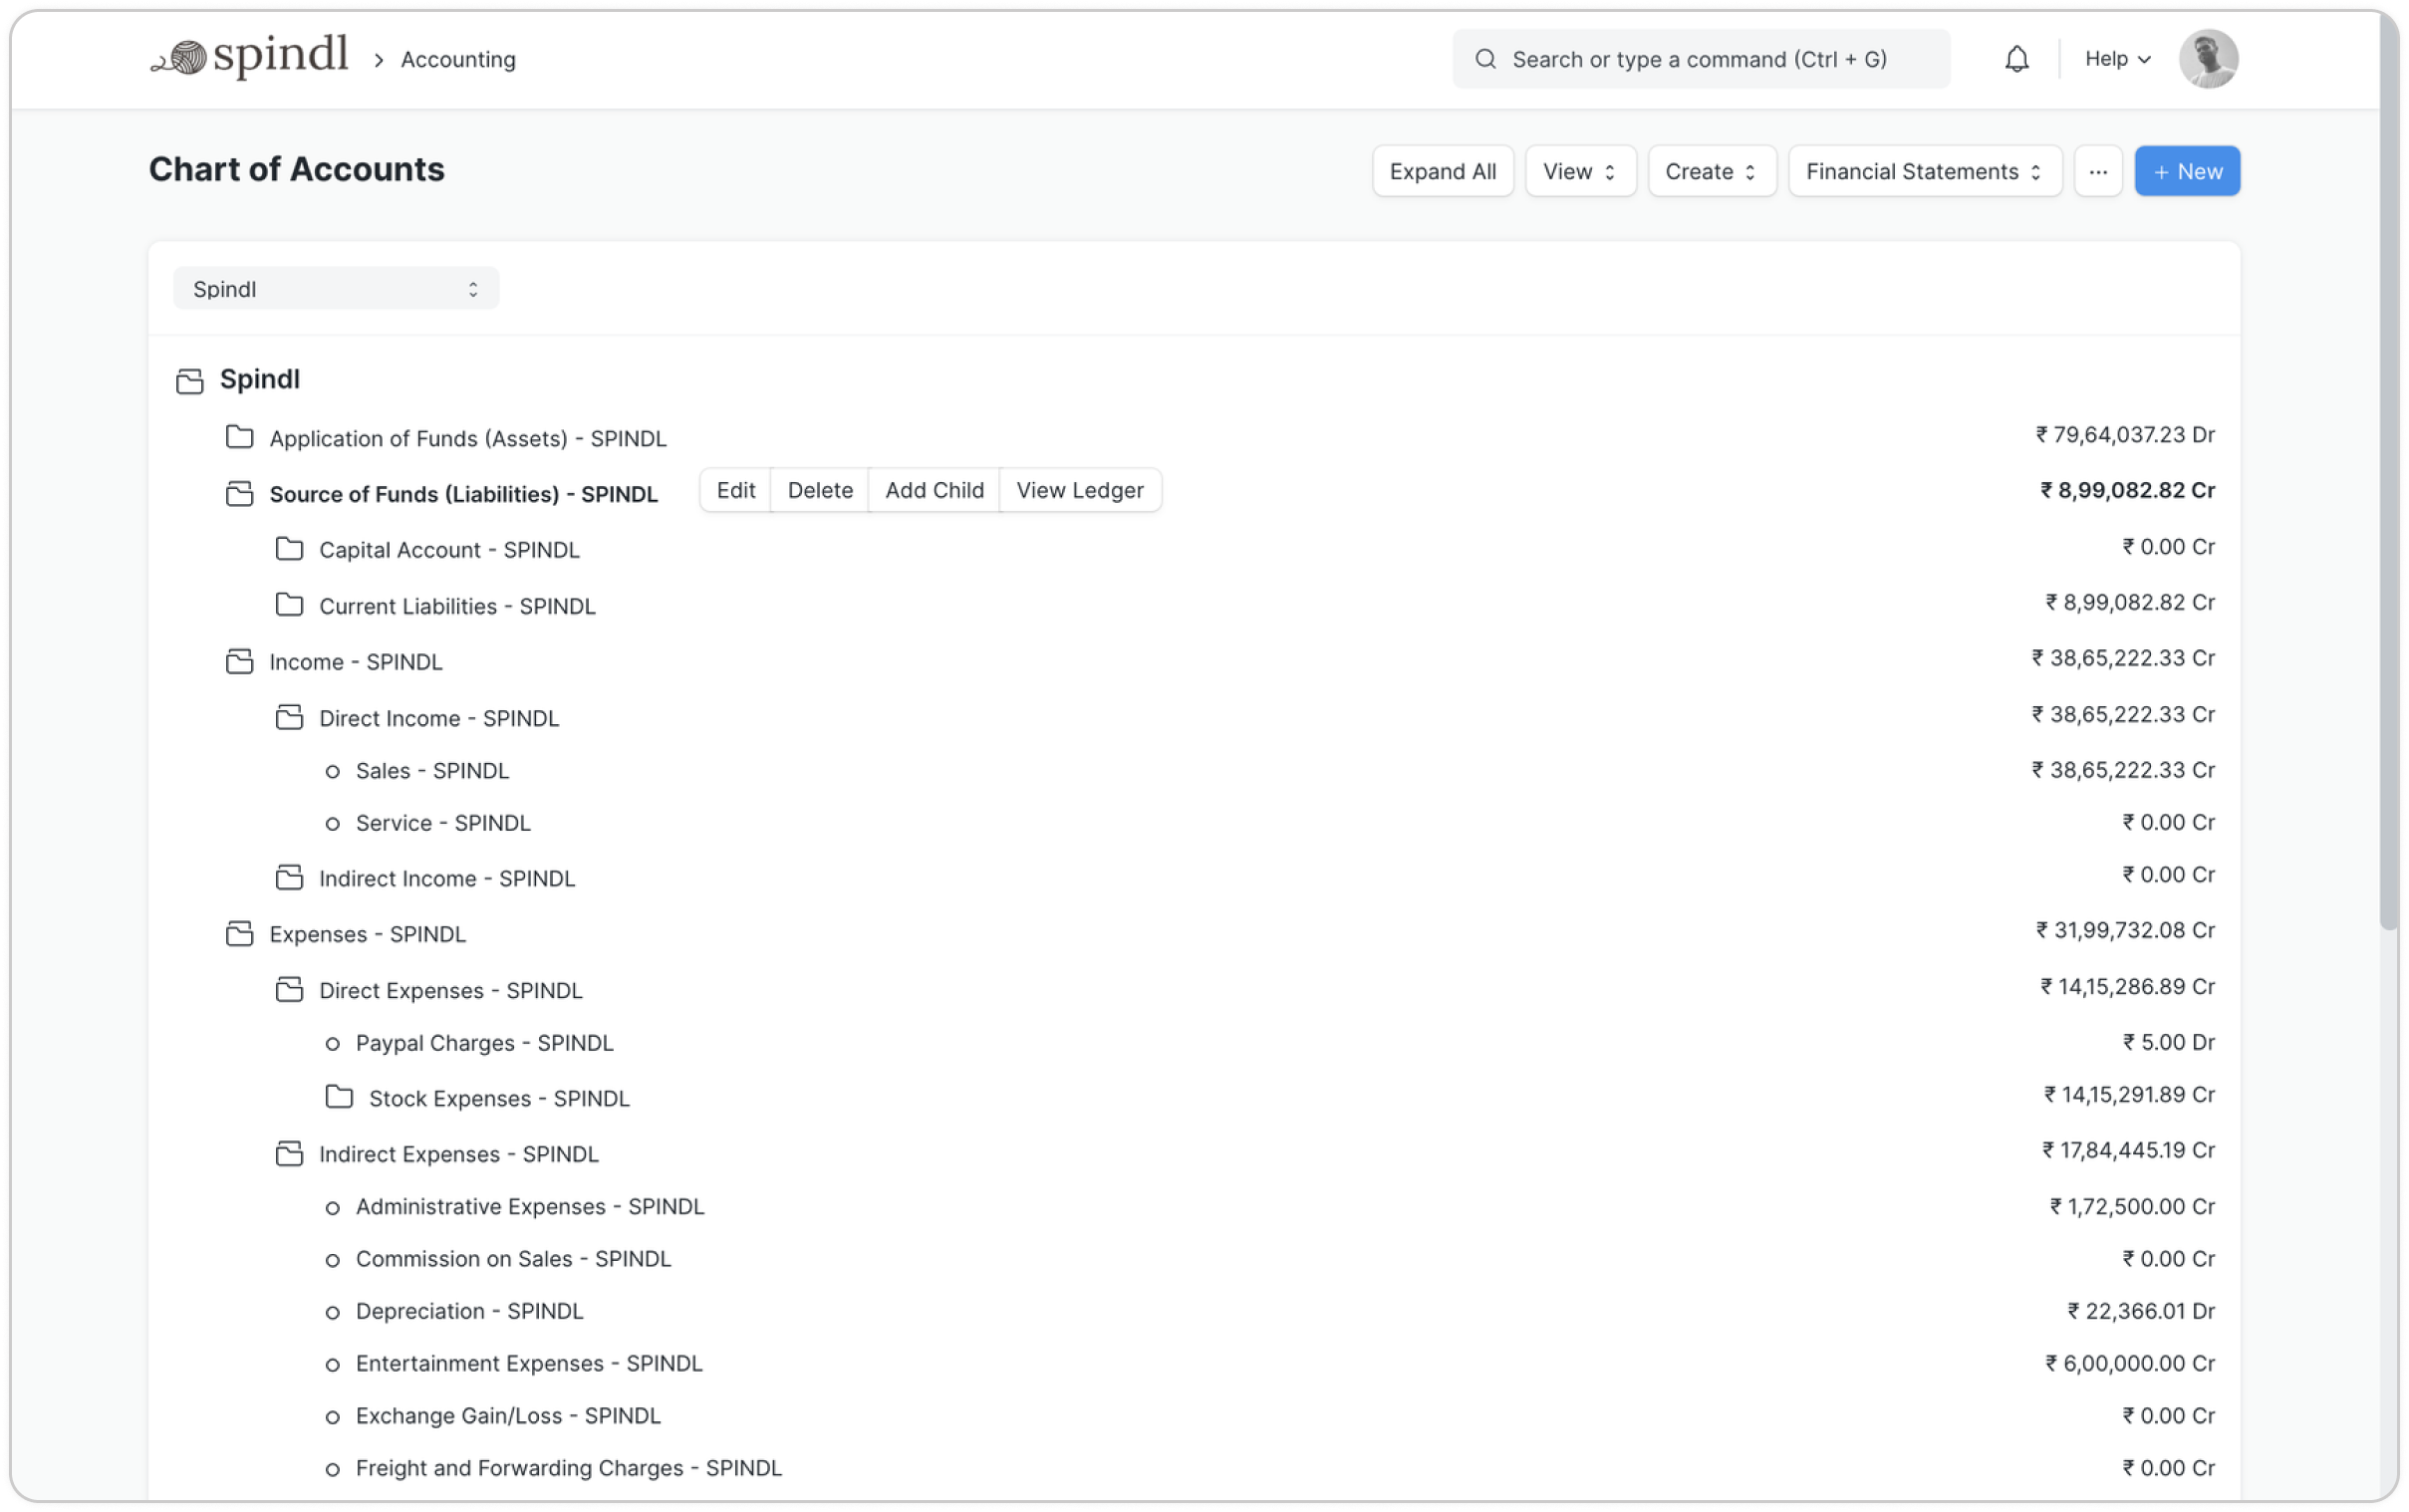This screenshot has height=1512, width=2409.
Task: Open the Help dropdown menu
Action: pos(2116,59)
